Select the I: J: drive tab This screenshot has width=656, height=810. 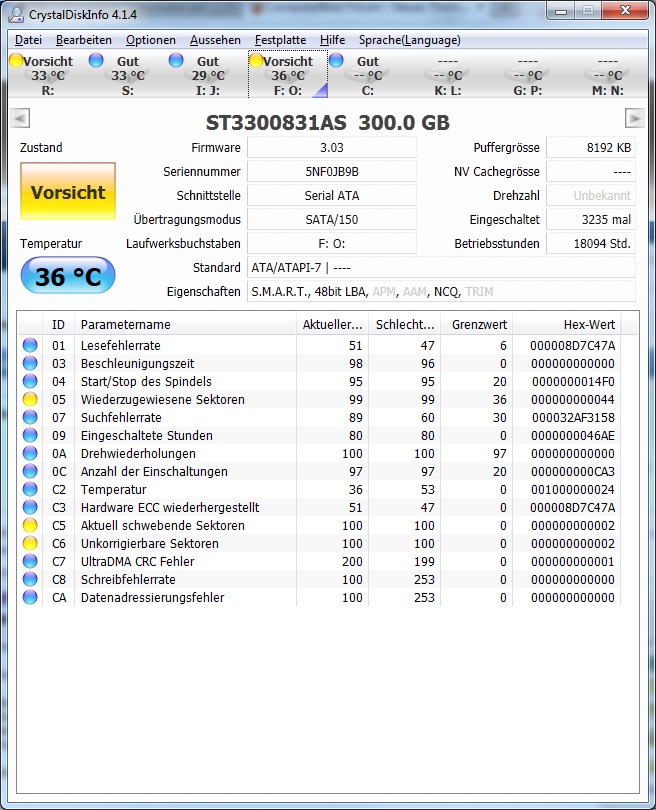click(208, 75)
